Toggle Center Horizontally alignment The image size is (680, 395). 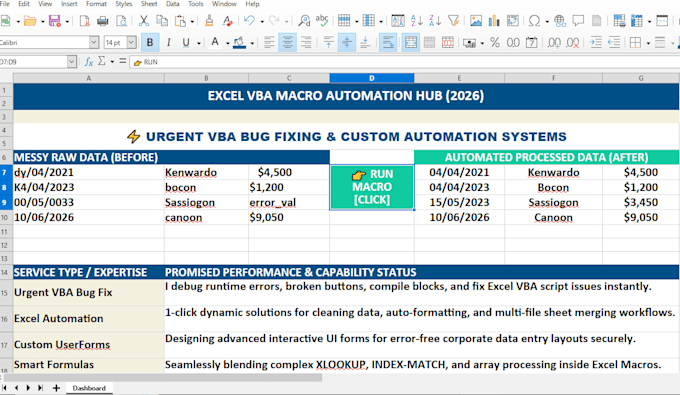287,42
